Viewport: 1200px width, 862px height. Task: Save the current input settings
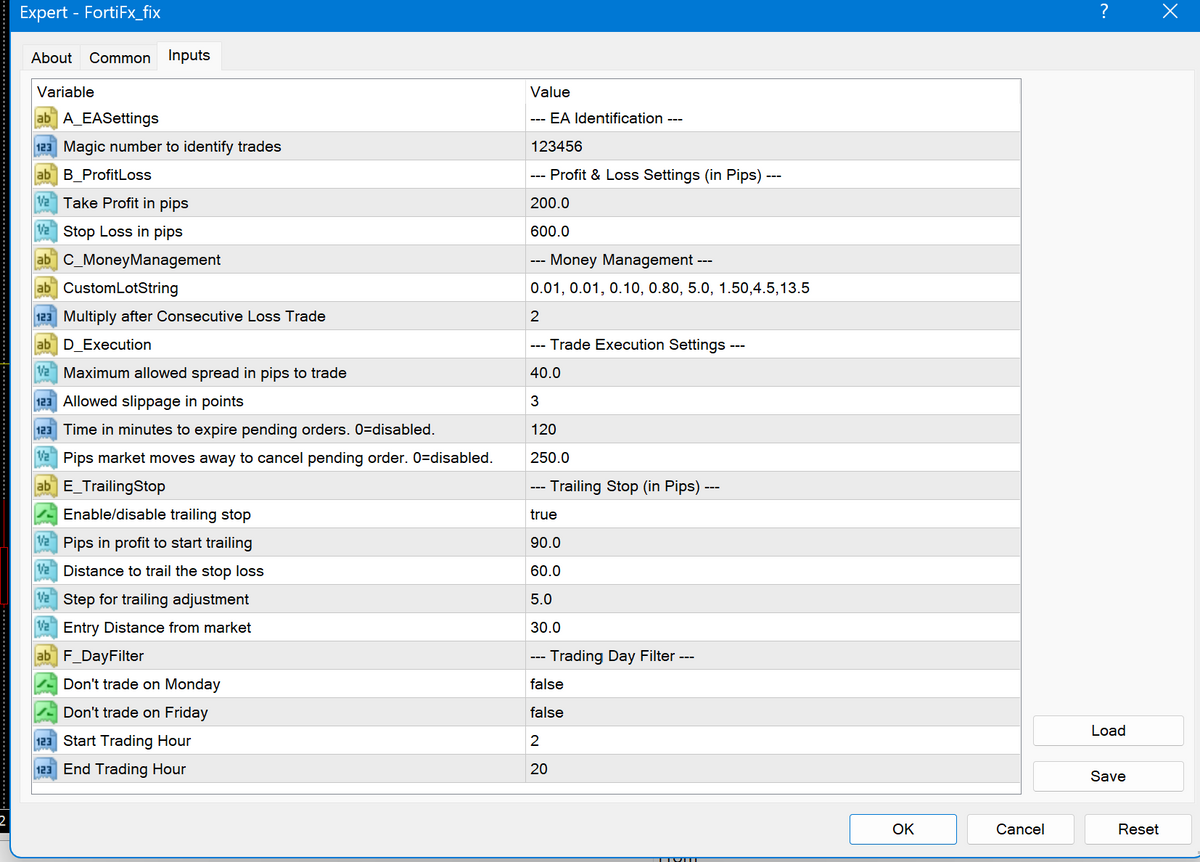point(1107,776)
